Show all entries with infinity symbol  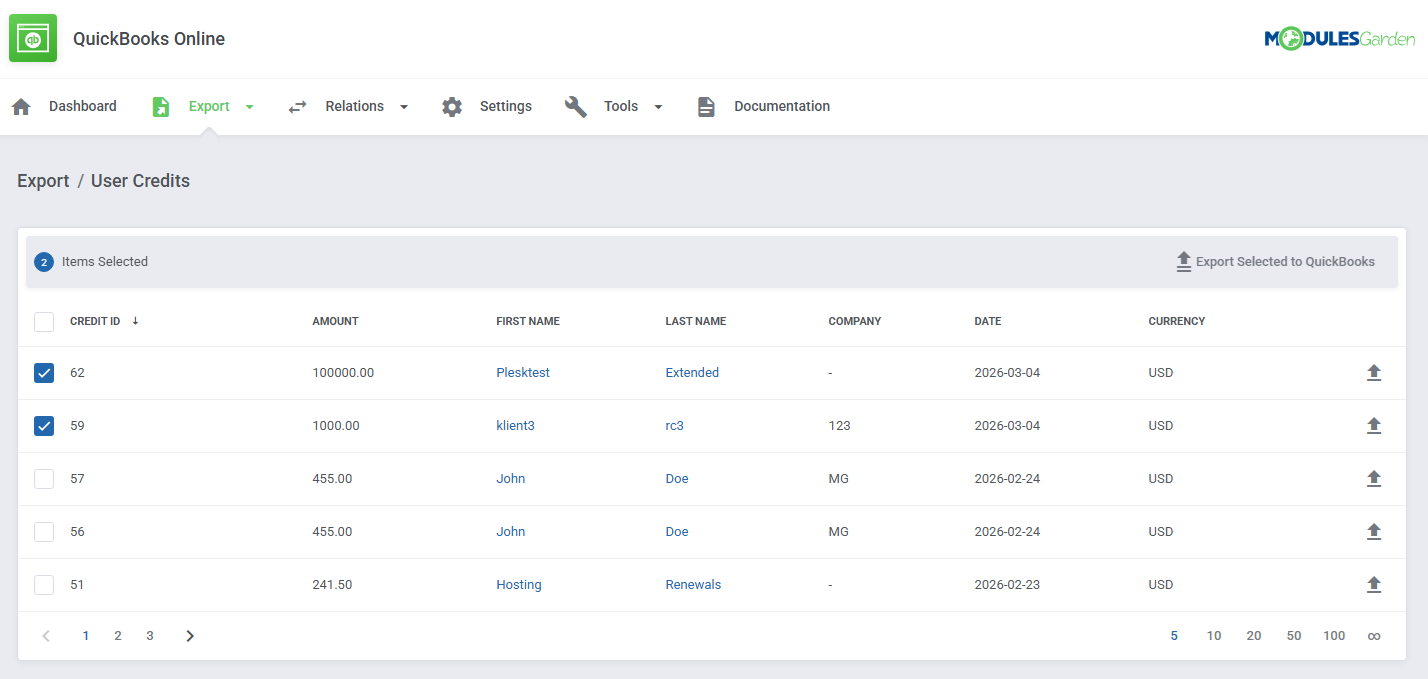click(1374, 636)
